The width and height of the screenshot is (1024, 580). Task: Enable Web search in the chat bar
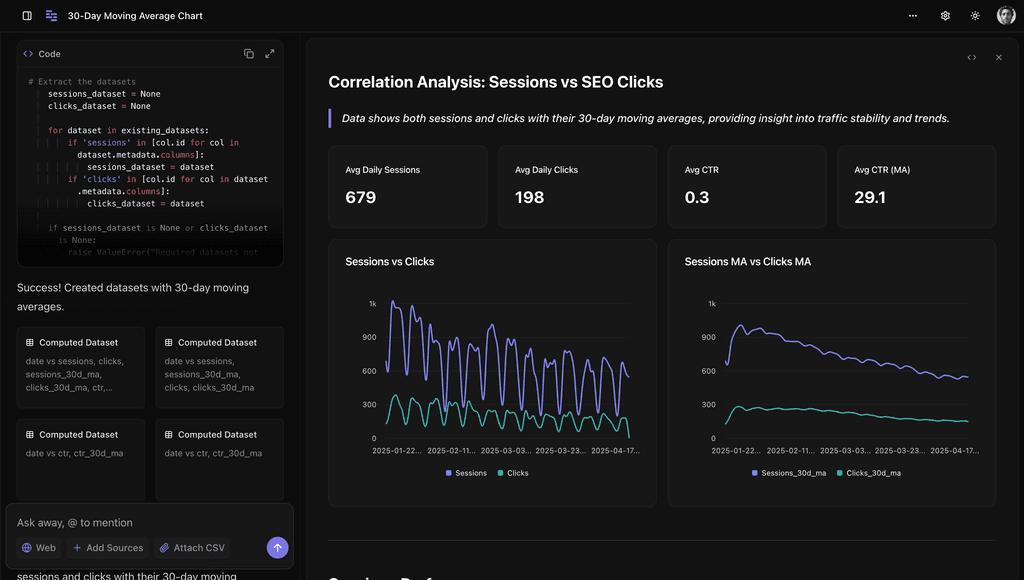coord(38,548)
